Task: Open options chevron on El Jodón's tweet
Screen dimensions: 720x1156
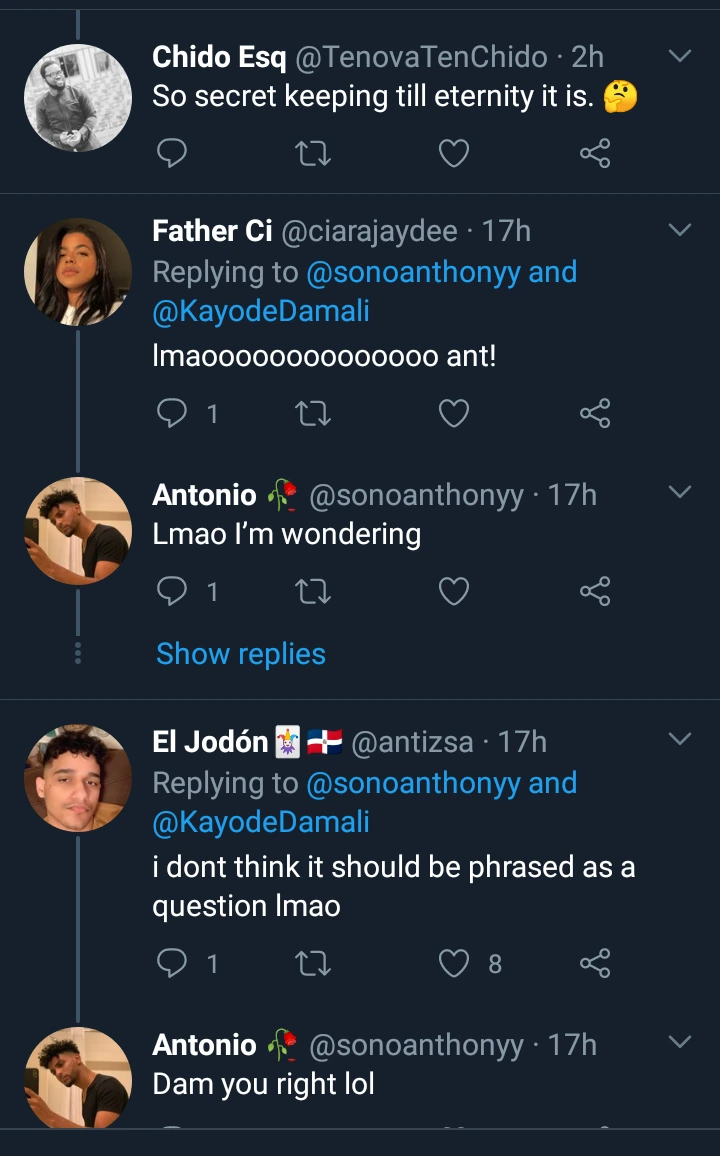Action: point(679,740)
